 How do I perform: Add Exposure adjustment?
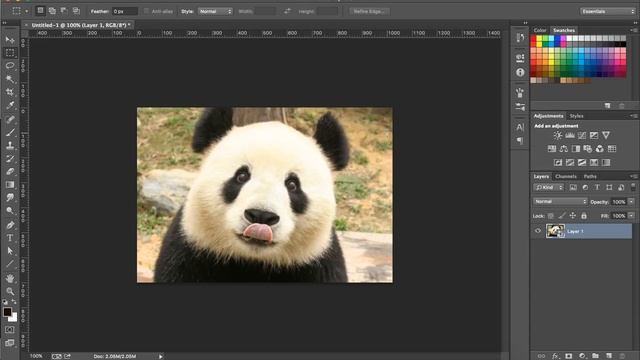click(x=594, y=136)
